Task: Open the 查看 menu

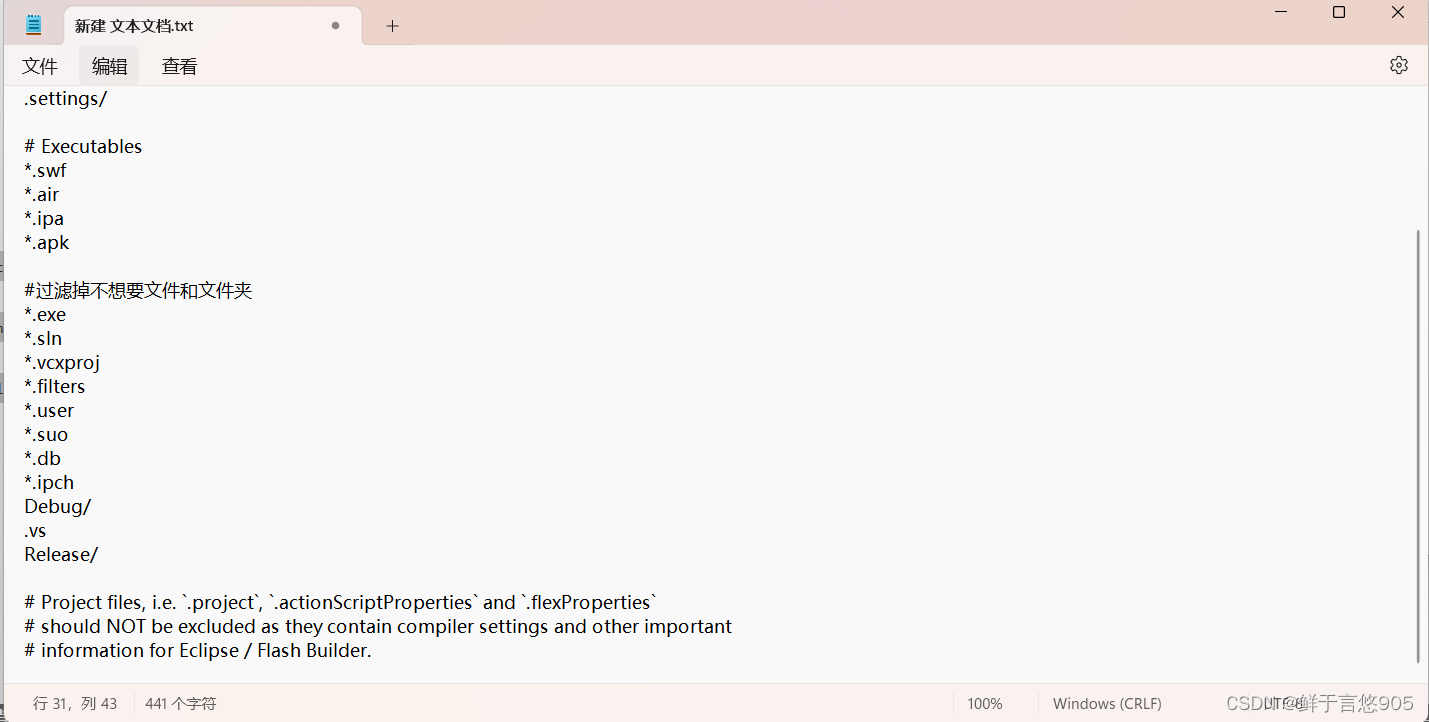Action: point(180,66)
